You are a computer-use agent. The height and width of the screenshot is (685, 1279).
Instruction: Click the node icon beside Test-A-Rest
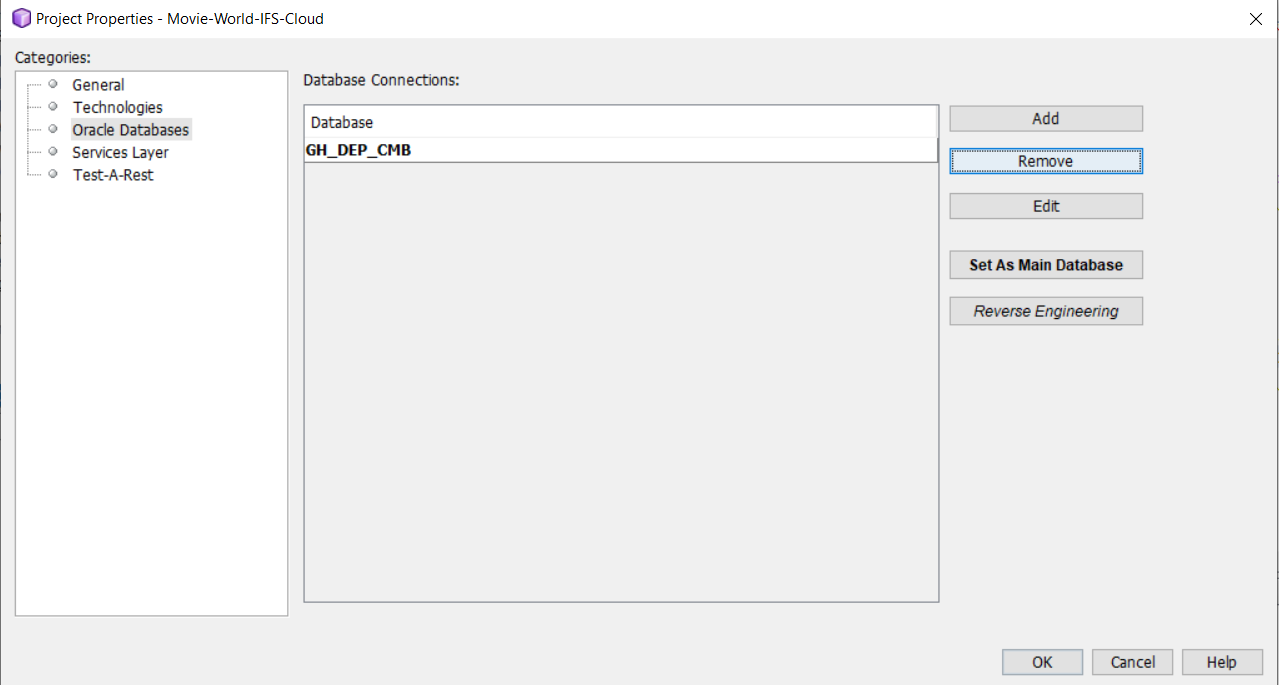pos(52,174)
